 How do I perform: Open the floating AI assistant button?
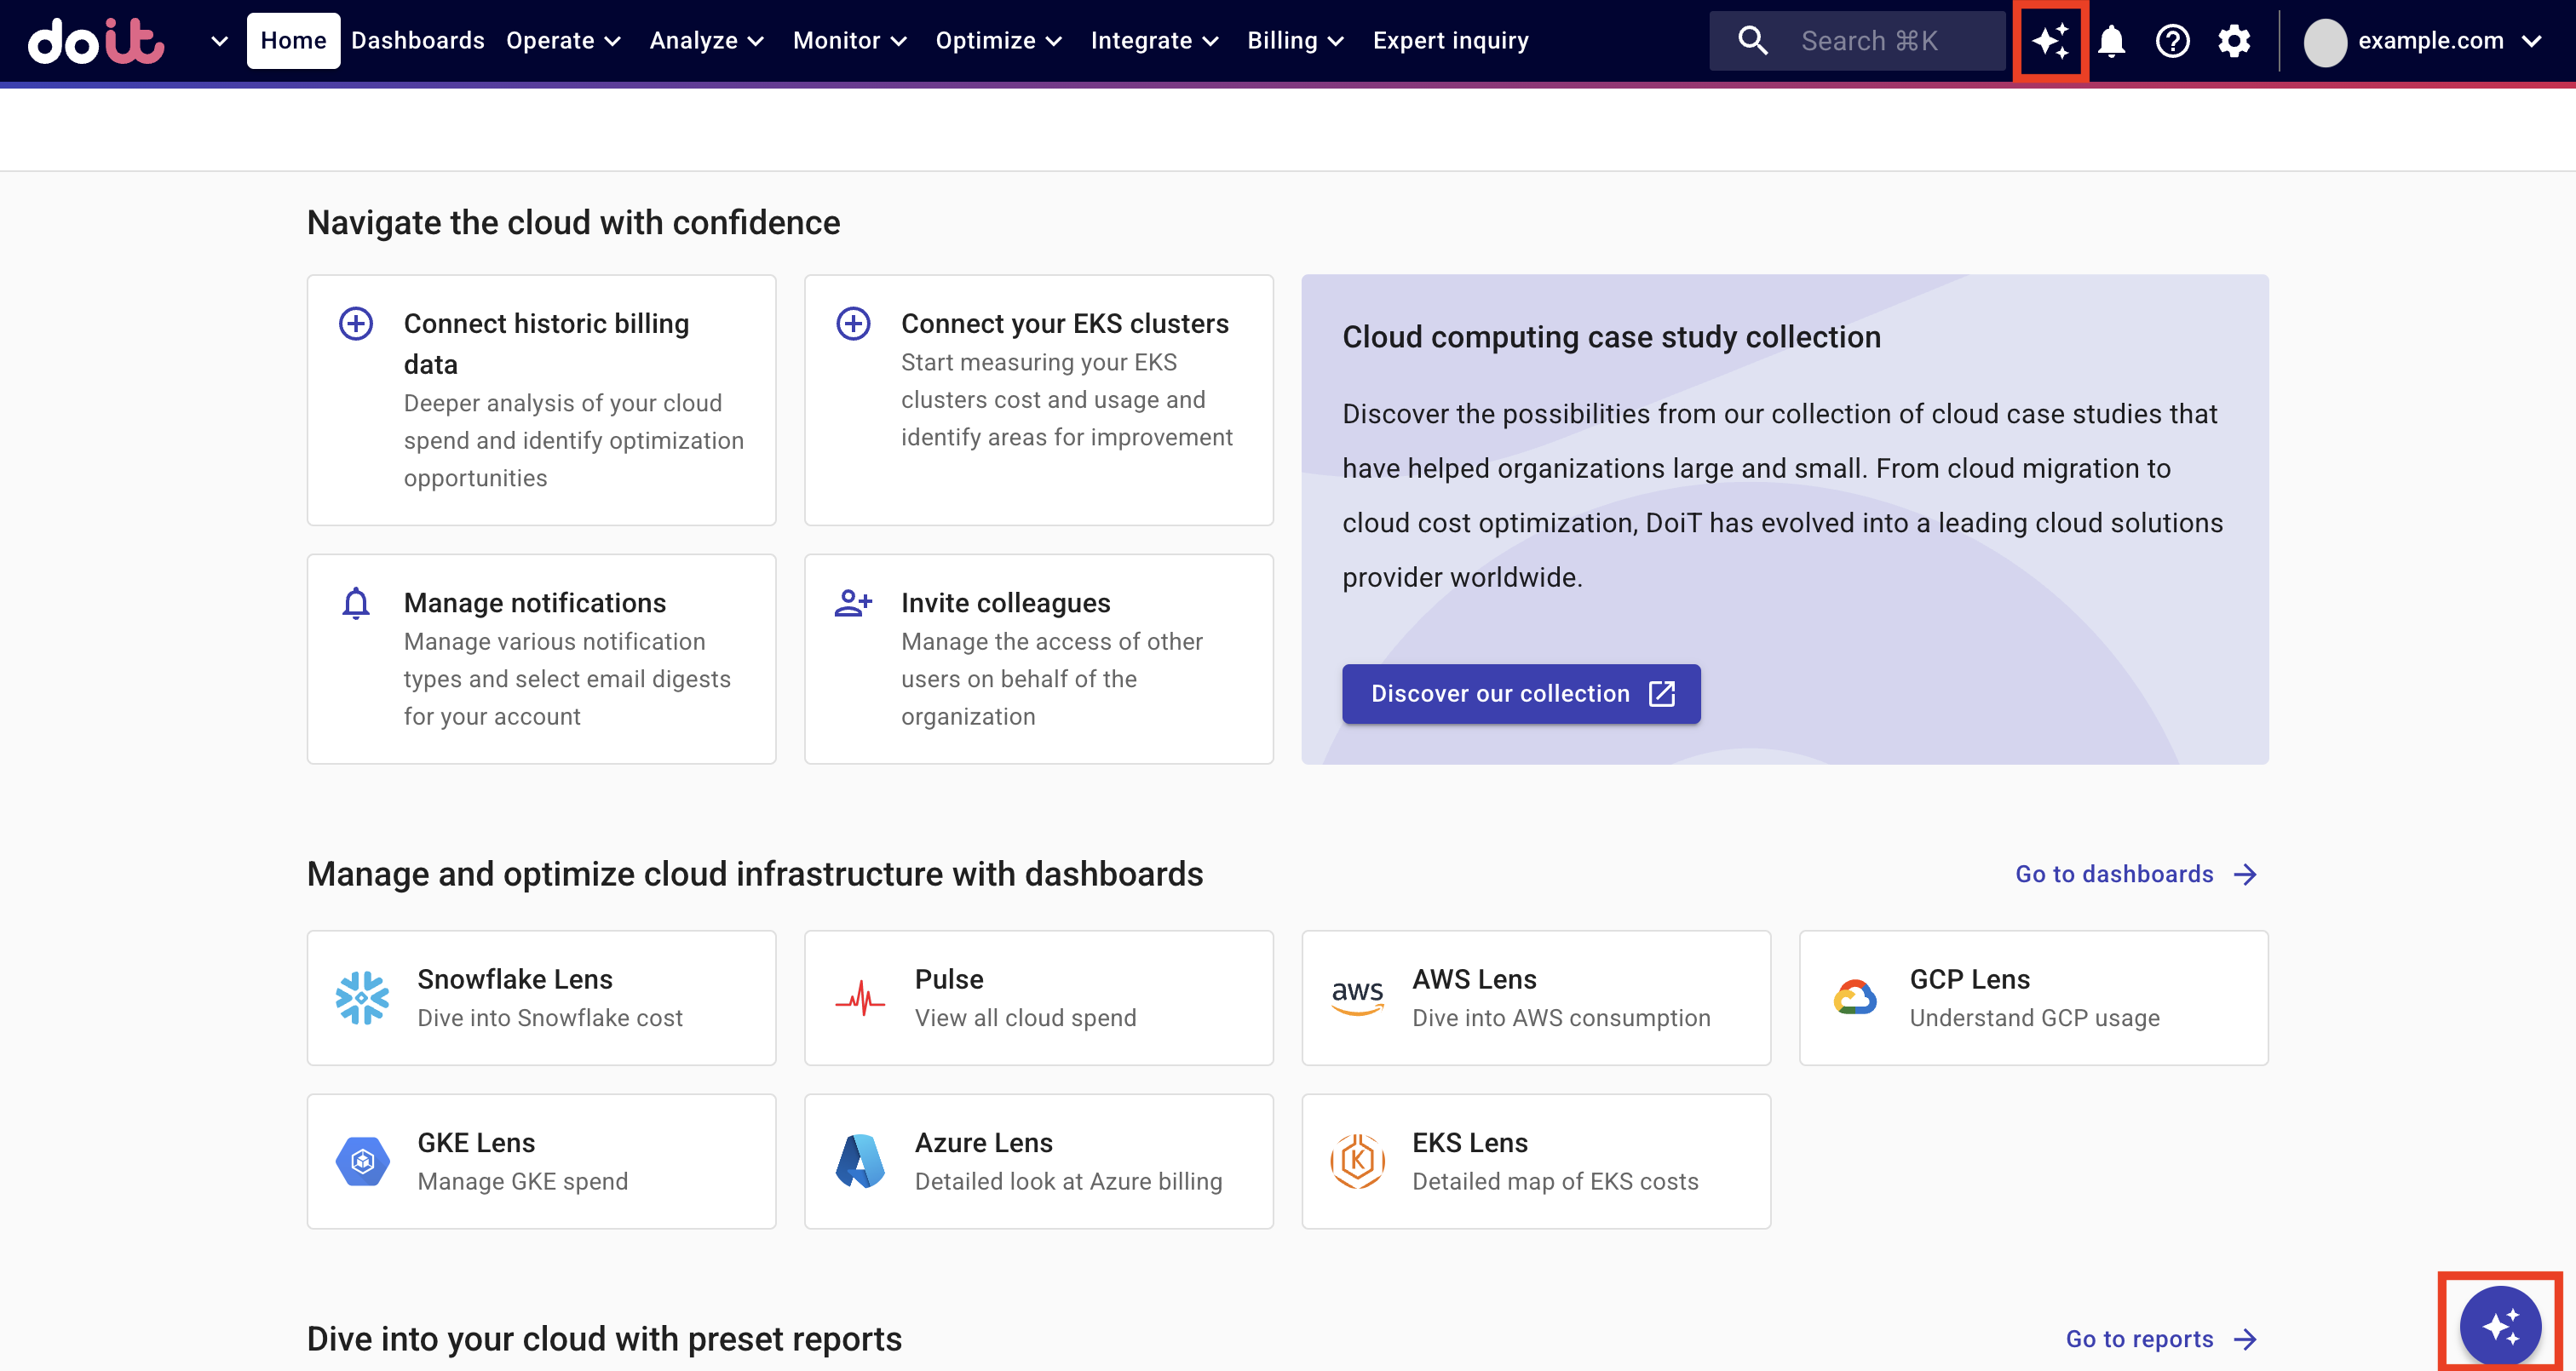click(x=2500, y=1326)
